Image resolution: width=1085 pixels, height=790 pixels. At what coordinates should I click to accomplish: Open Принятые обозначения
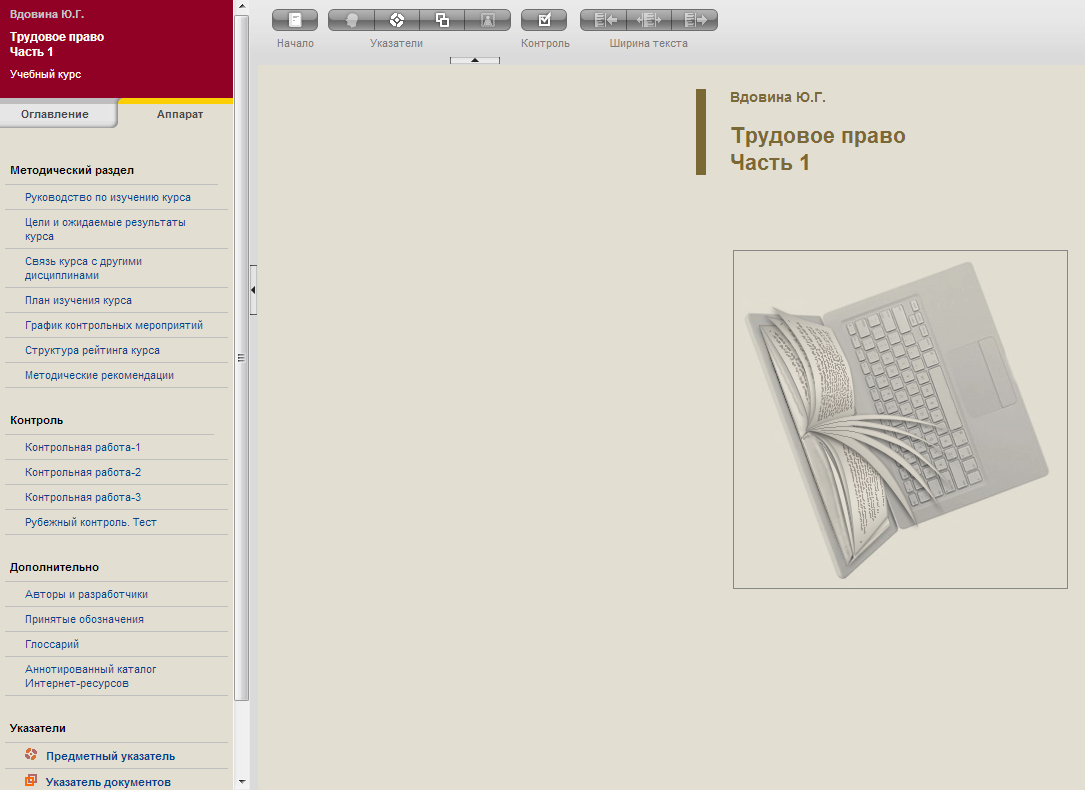coord(84,619)
